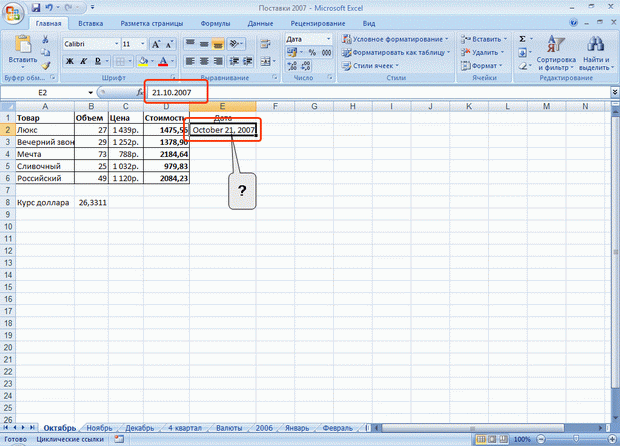Screen dimensions: 620x446
Task: Apply percent style to cell
Action: click(x=312, y=52)
